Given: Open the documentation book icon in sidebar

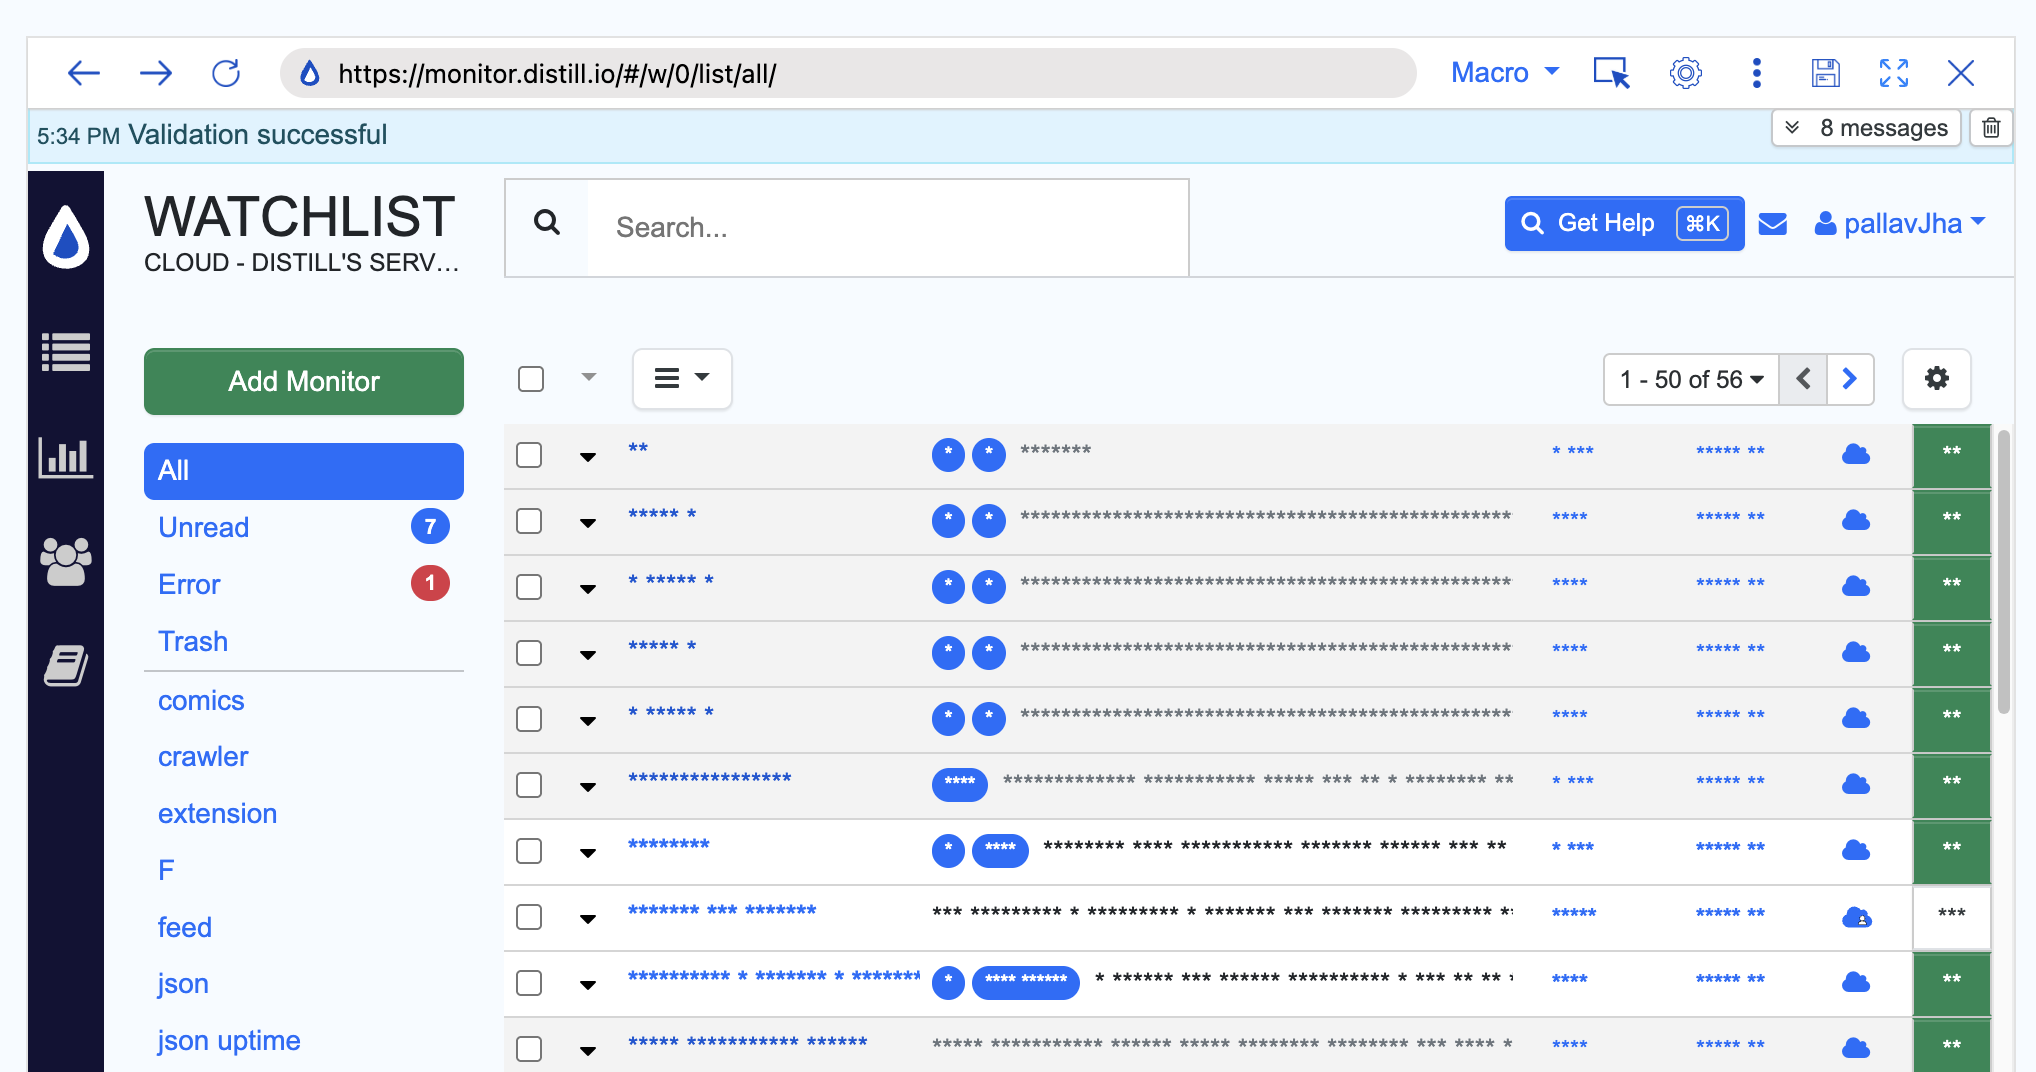Looking at the screenshot, I should tap(66, 665).
